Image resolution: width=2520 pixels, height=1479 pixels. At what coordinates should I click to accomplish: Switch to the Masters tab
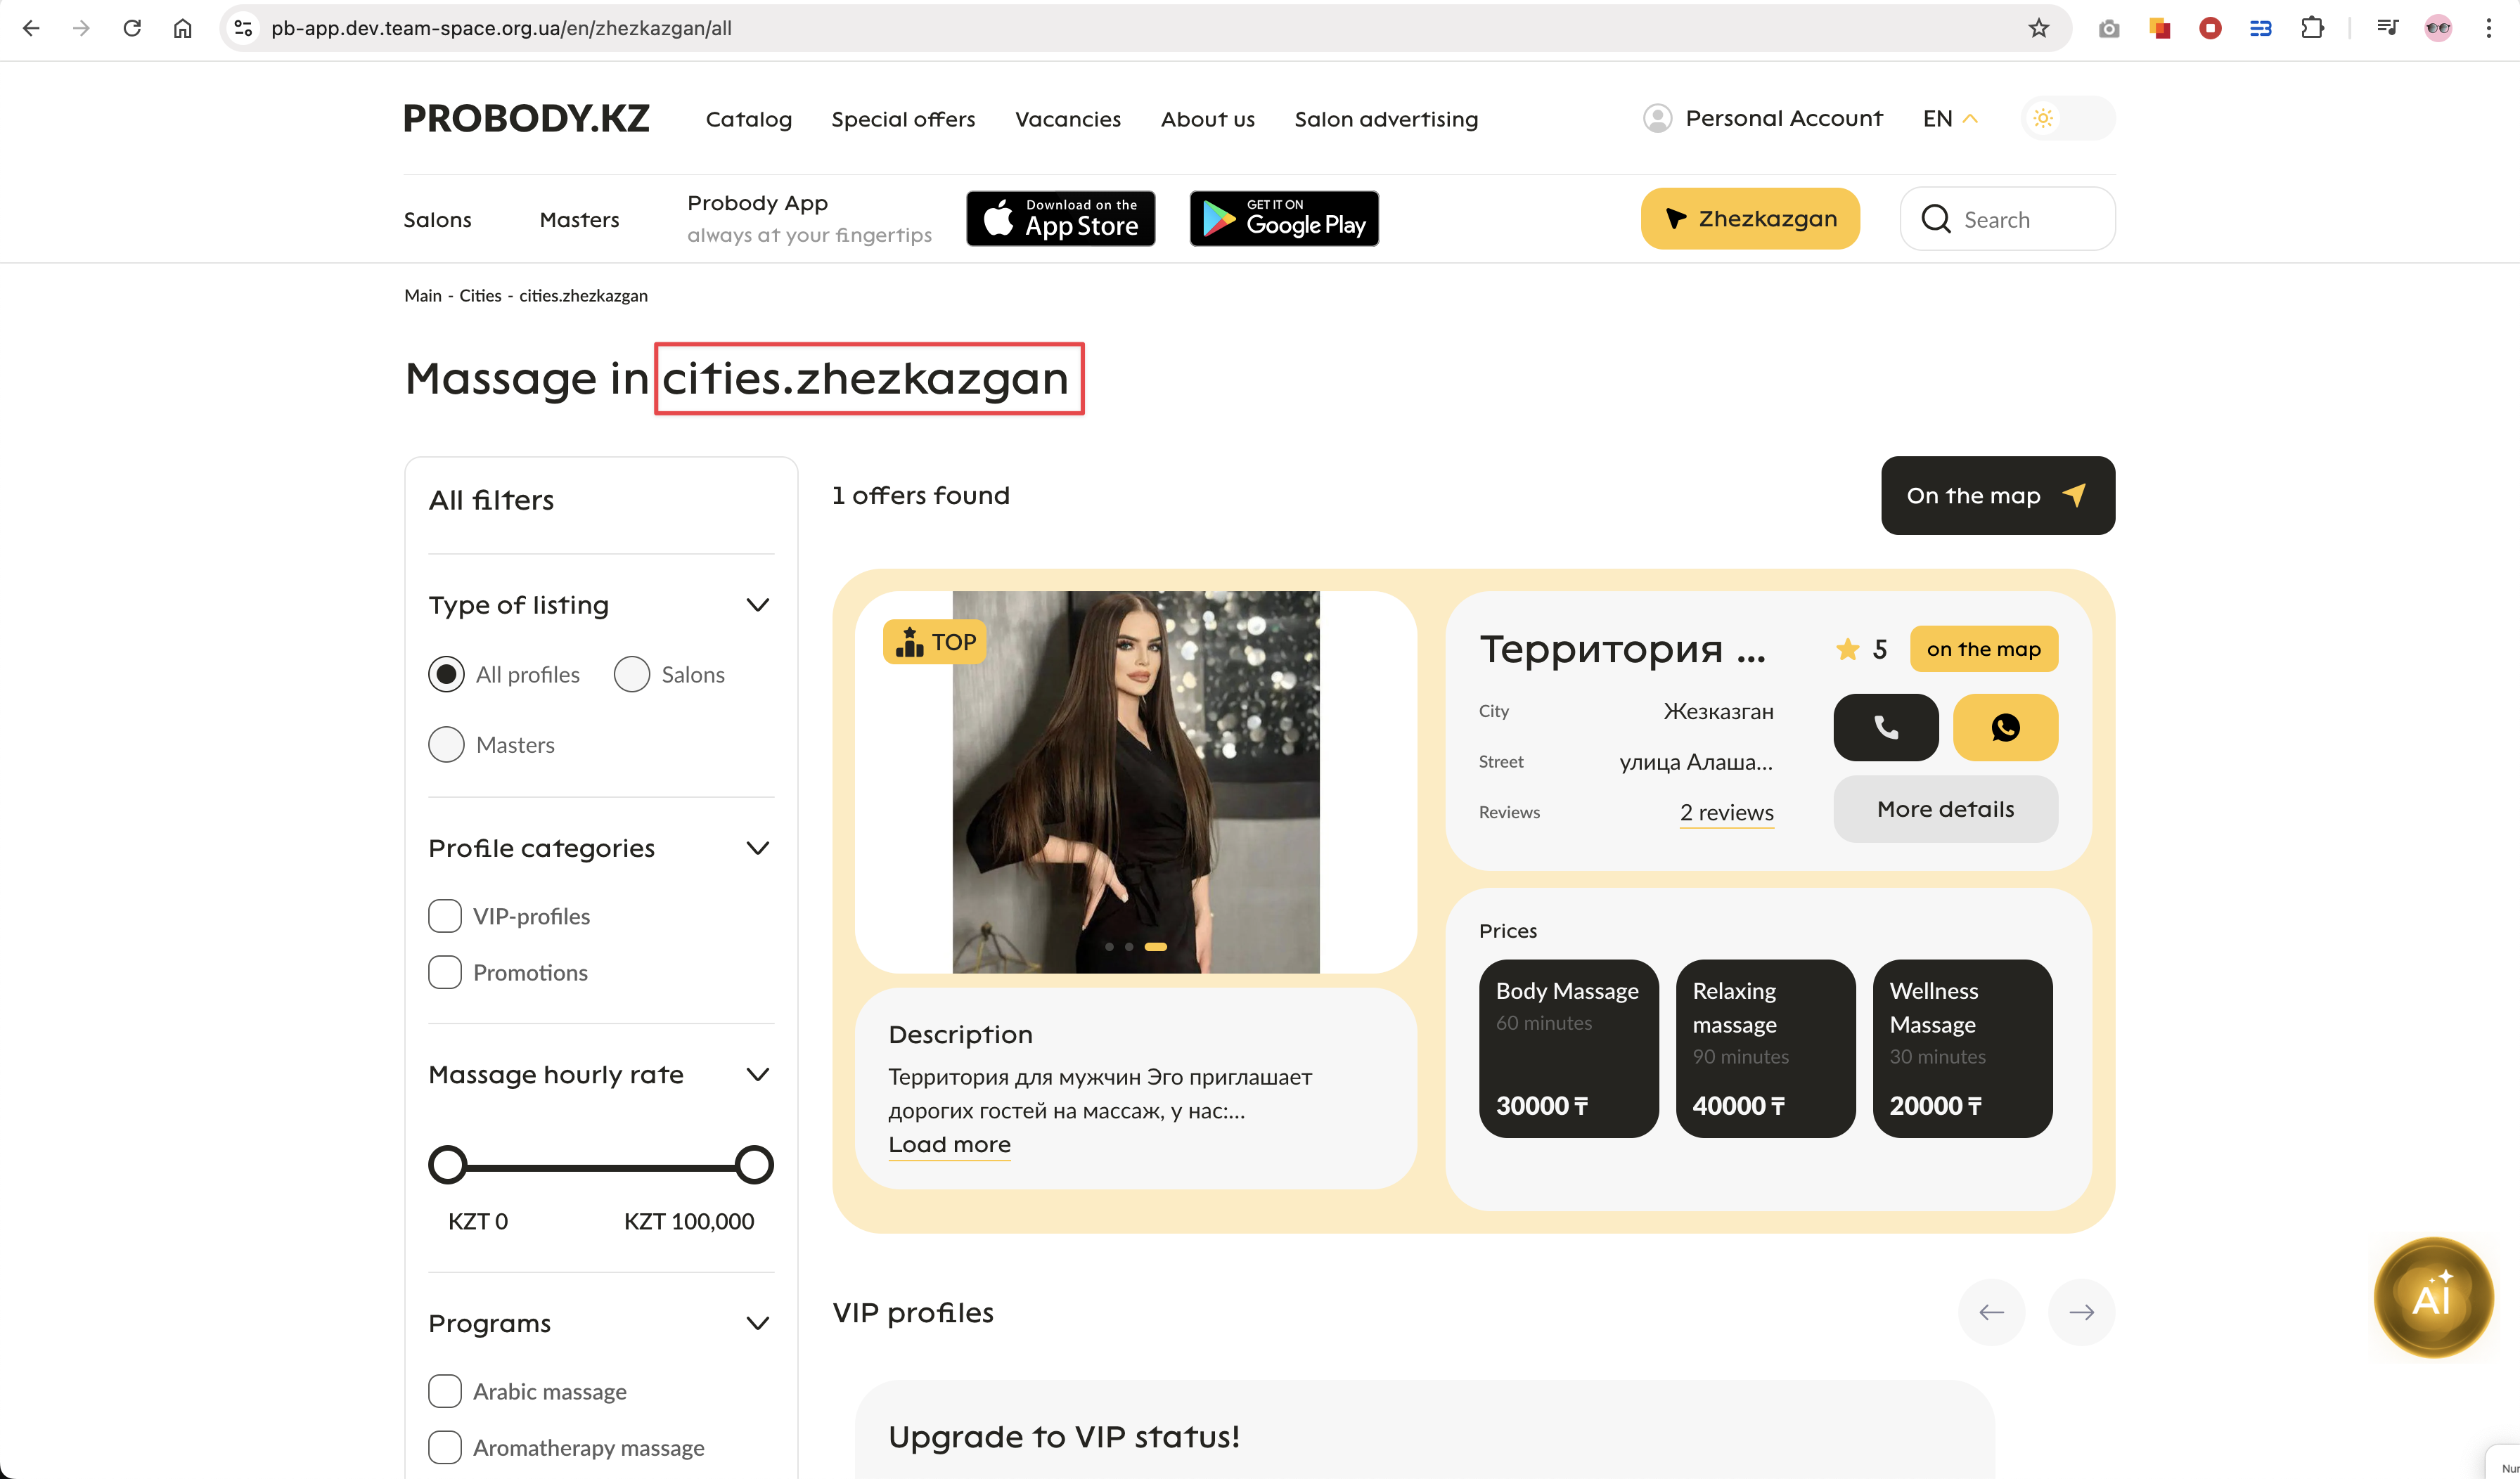pyautogui.click(x=579, y=219)
